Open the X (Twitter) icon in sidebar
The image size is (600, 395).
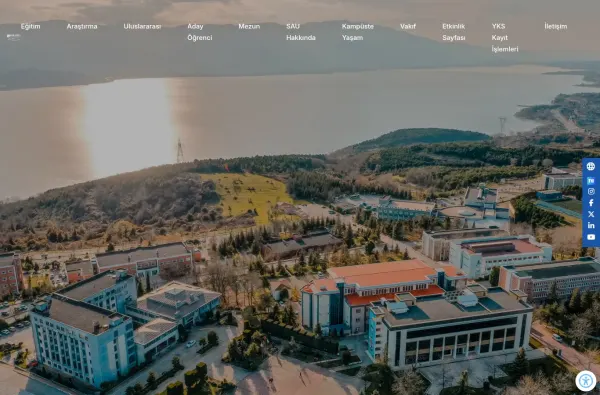pyautogui.click(x=591, y=214)
